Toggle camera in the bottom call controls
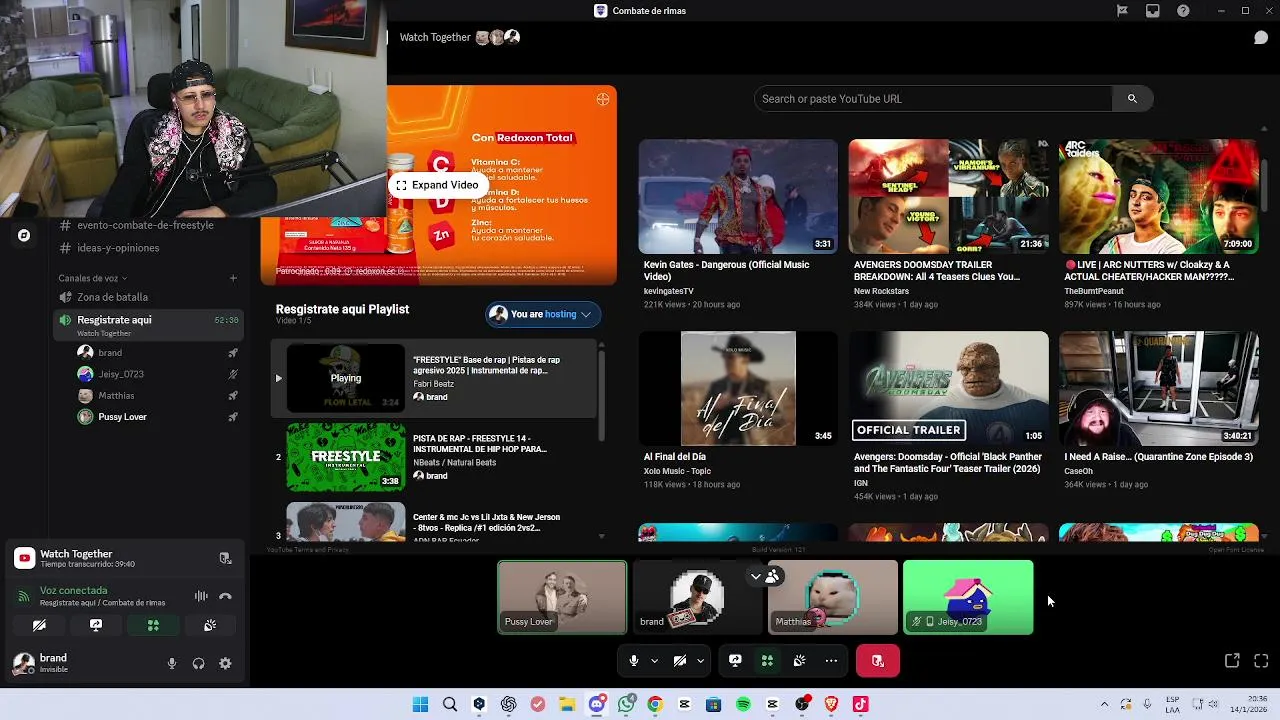Screen dimensions: 1280x720 (x=679, y=660)
